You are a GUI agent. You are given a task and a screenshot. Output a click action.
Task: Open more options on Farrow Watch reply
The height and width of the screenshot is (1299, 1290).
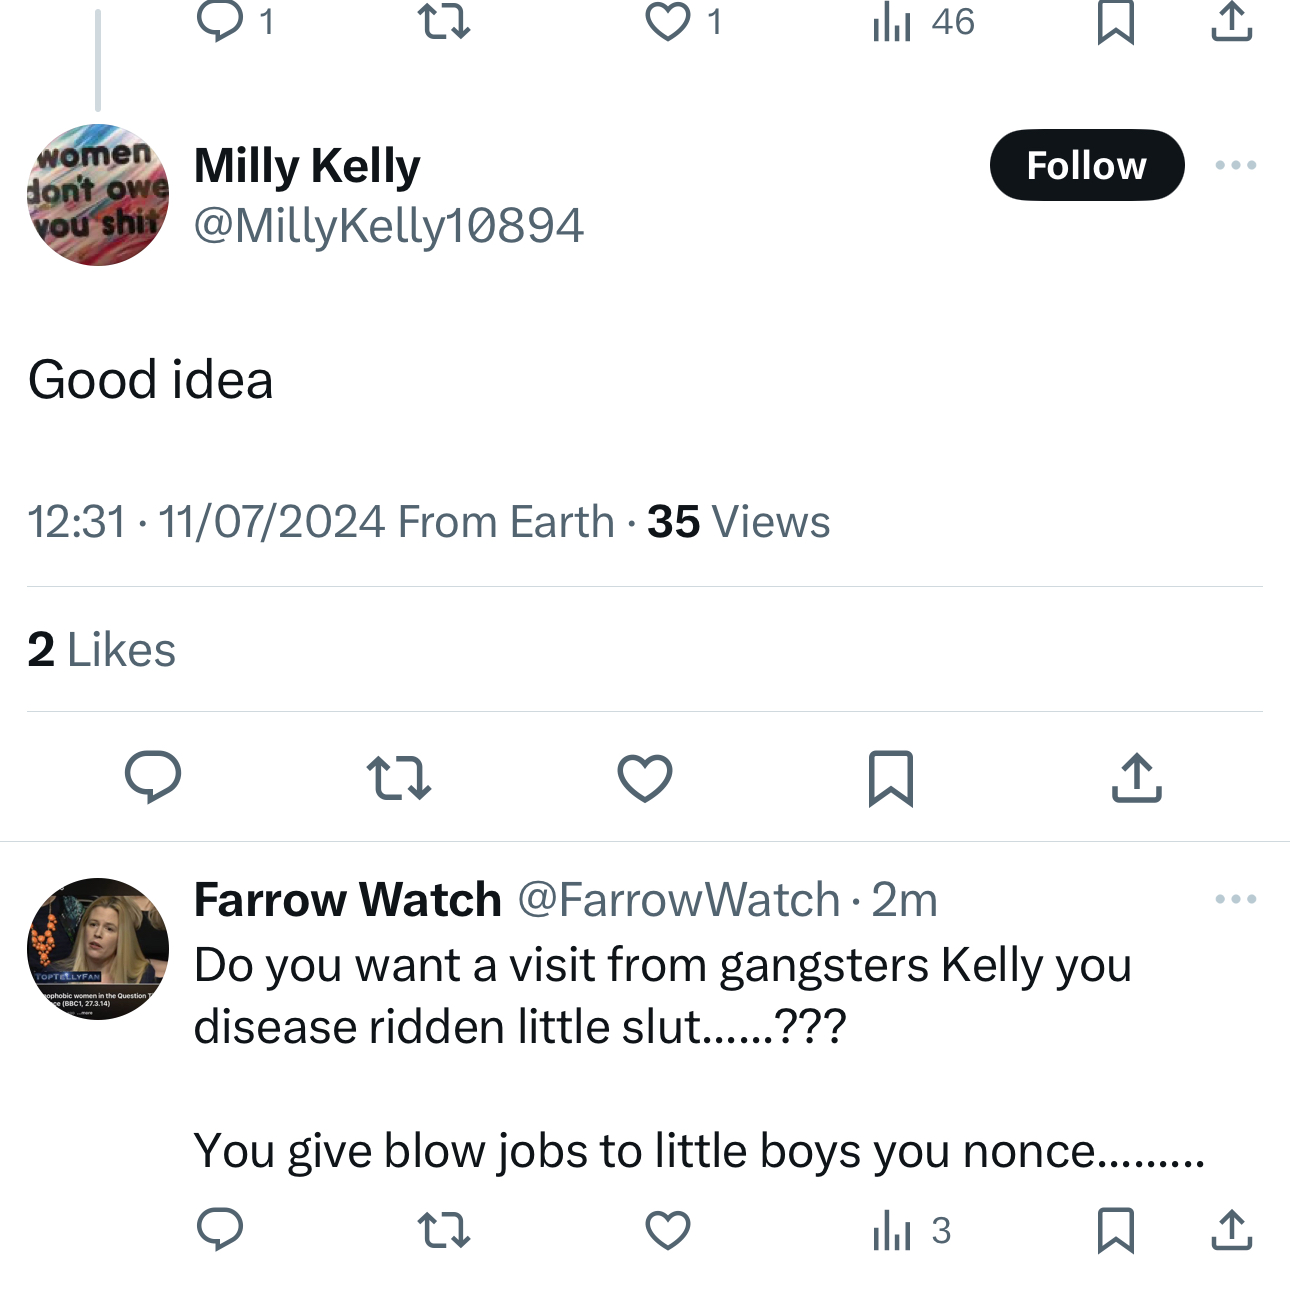coord(1236,899)
